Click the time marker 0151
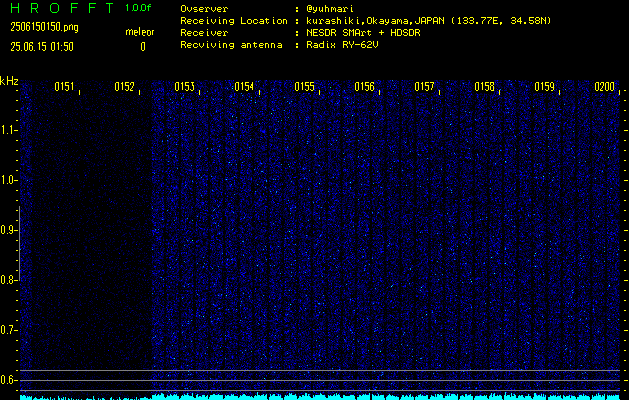 click(64, 87)
